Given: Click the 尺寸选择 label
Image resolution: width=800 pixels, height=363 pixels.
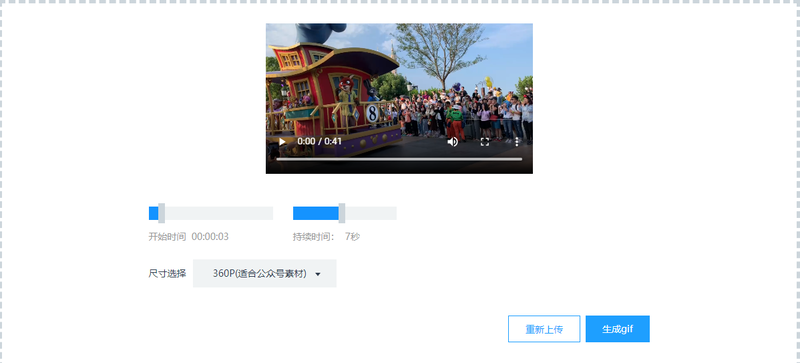Looking at the screenshot, I should (167, 274).
